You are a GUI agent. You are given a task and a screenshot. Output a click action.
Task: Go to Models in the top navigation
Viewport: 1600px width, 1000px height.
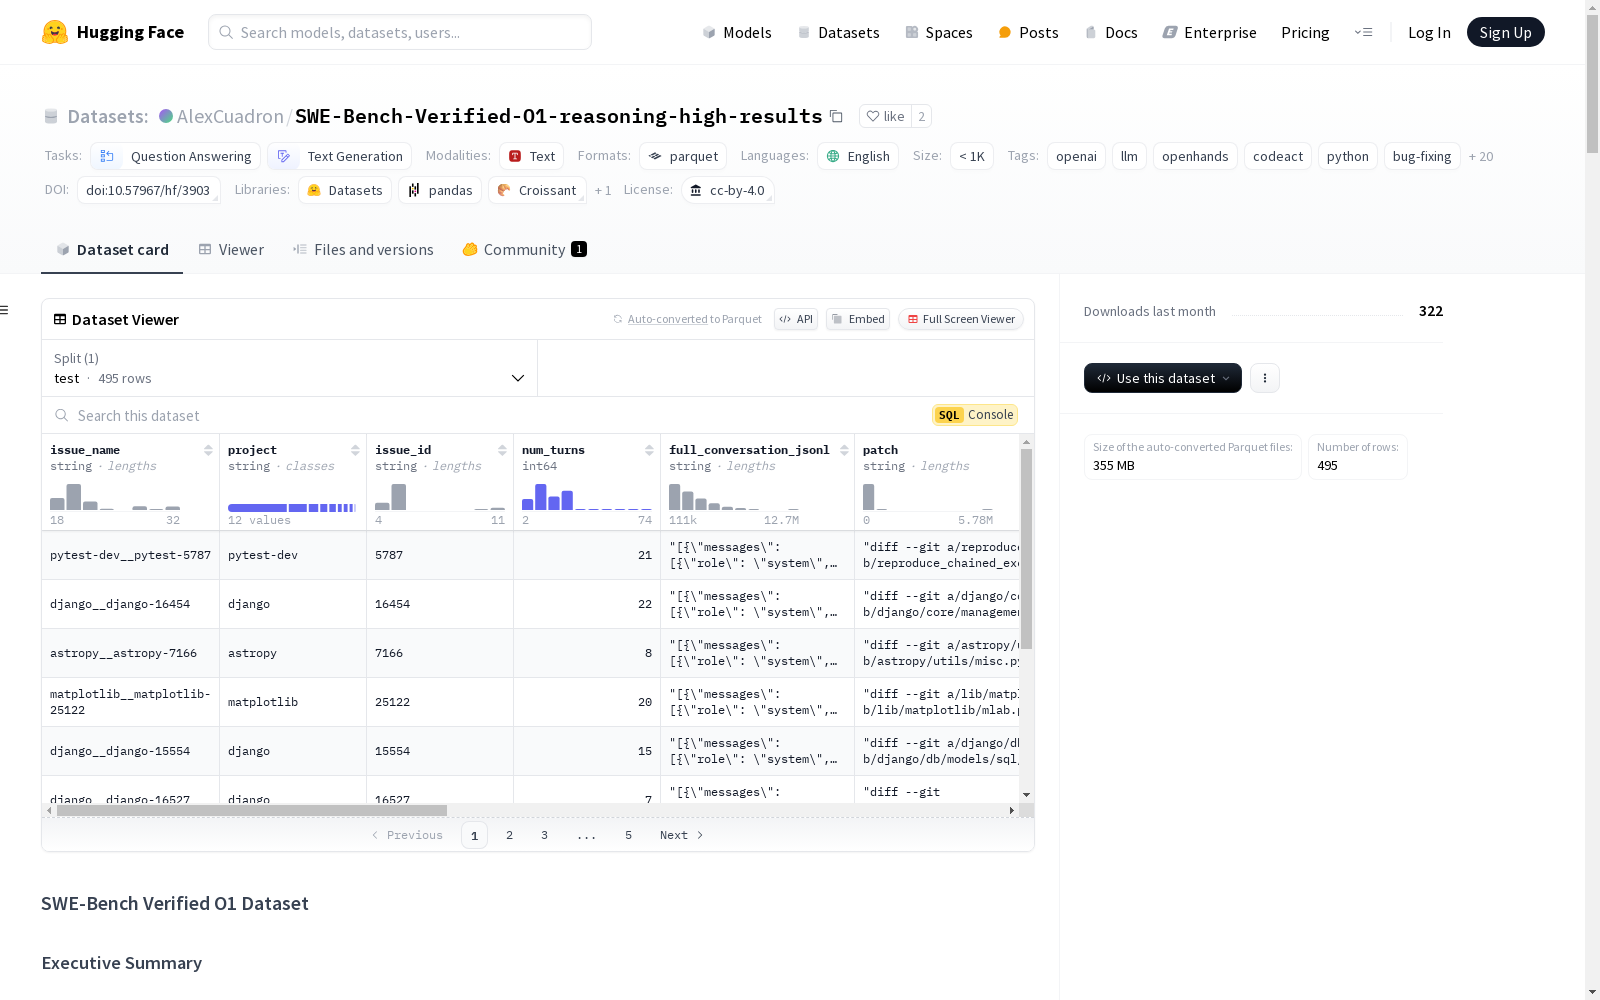tap(737, 32)
